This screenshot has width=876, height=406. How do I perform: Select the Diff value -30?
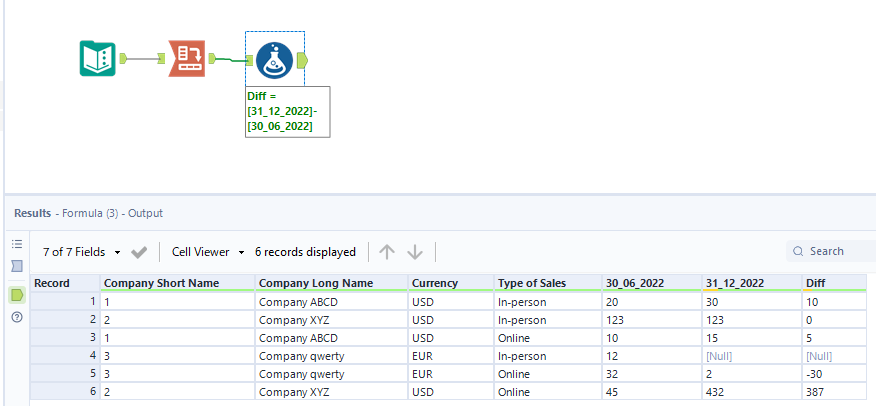[834, 374]
